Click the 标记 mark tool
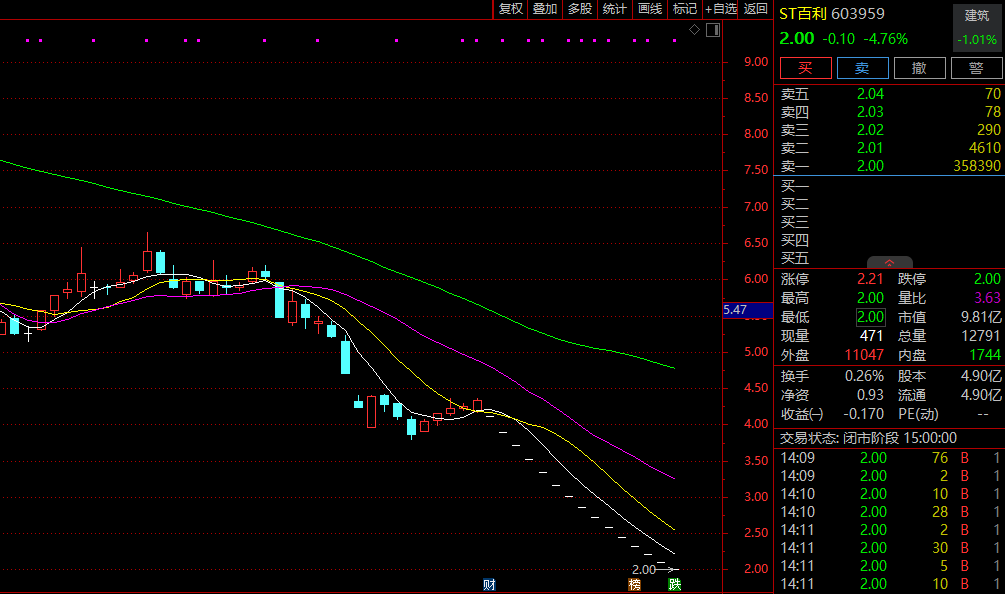Image resolution: width=1005 pixels, height=594 pixels. pyautogui.click(x=685, y=9)
